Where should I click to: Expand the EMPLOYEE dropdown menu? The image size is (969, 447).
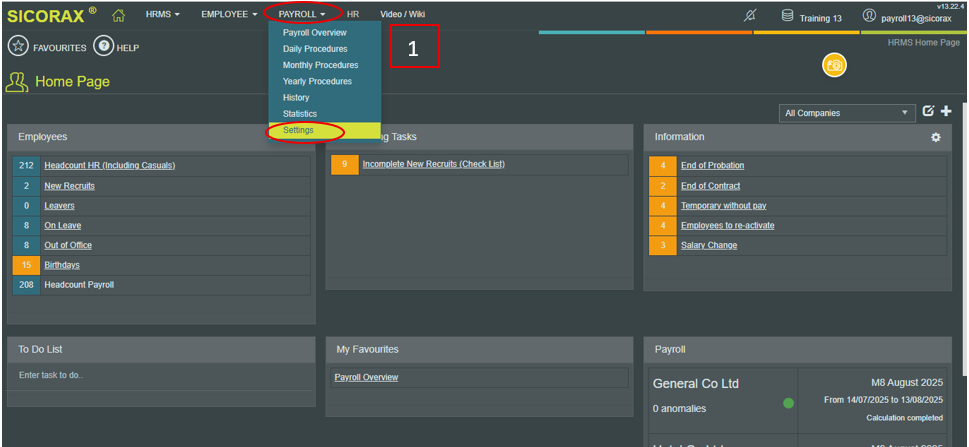point(229,15)
